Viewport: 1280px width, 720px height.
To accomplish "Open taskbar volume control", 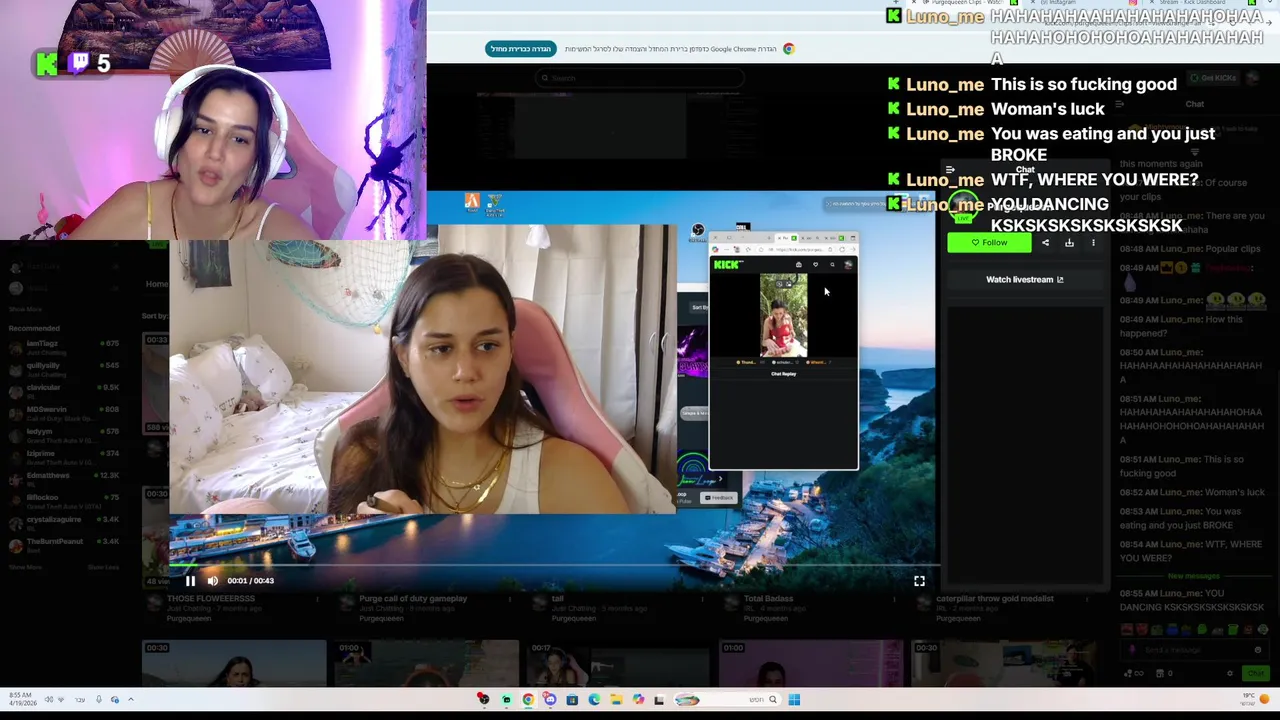I will click(x=48, y=700).
